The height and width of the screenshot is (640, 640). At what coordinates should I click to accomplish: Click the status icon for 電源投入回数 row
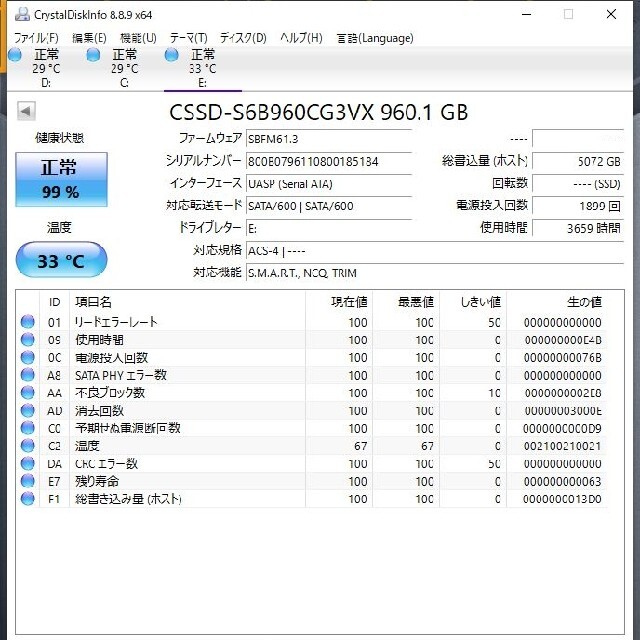(28, 357)
